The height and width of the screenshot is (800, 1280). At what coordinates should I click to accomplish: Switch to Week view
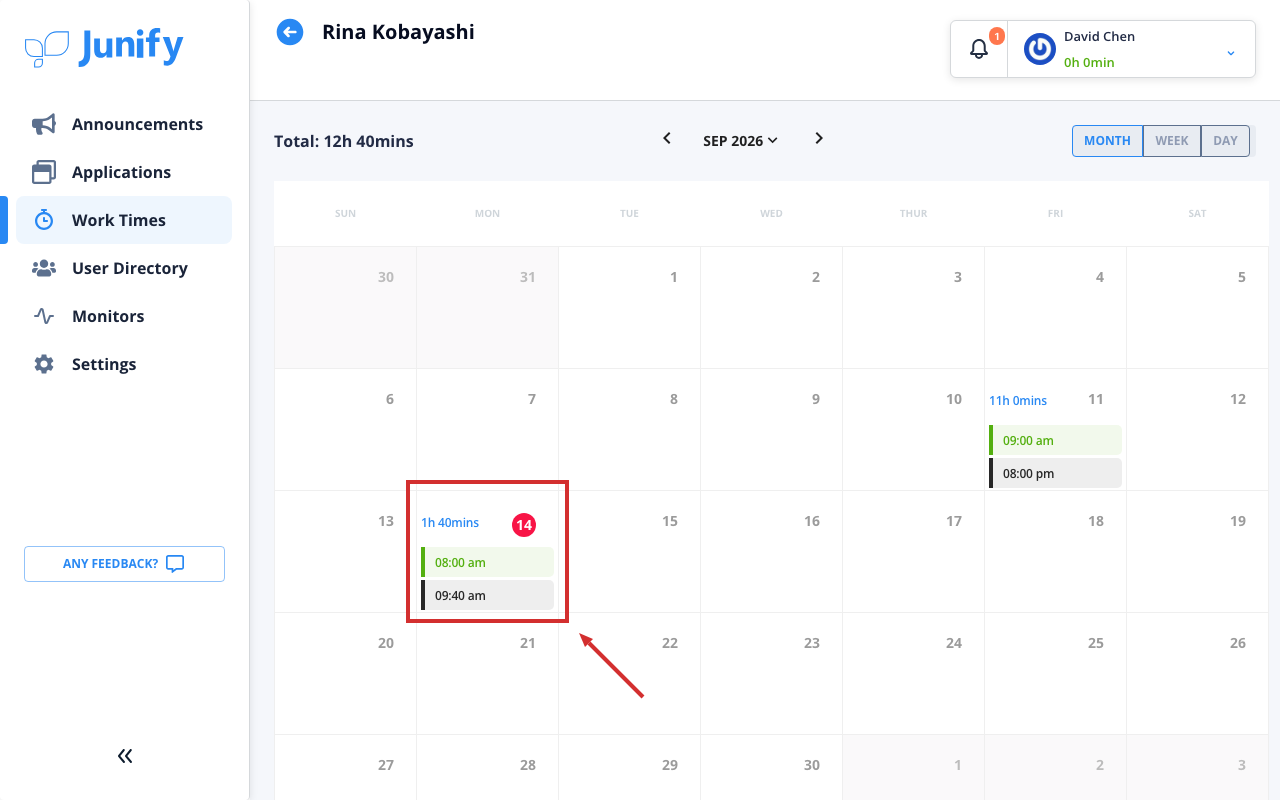pyautogui.click(x=1172, y=141)
